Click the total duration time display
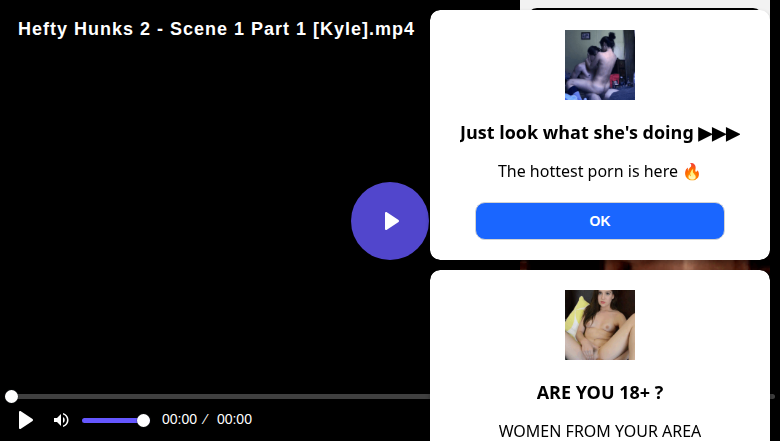This screenshot has height=441, width=780. click(x=234, y=420)
